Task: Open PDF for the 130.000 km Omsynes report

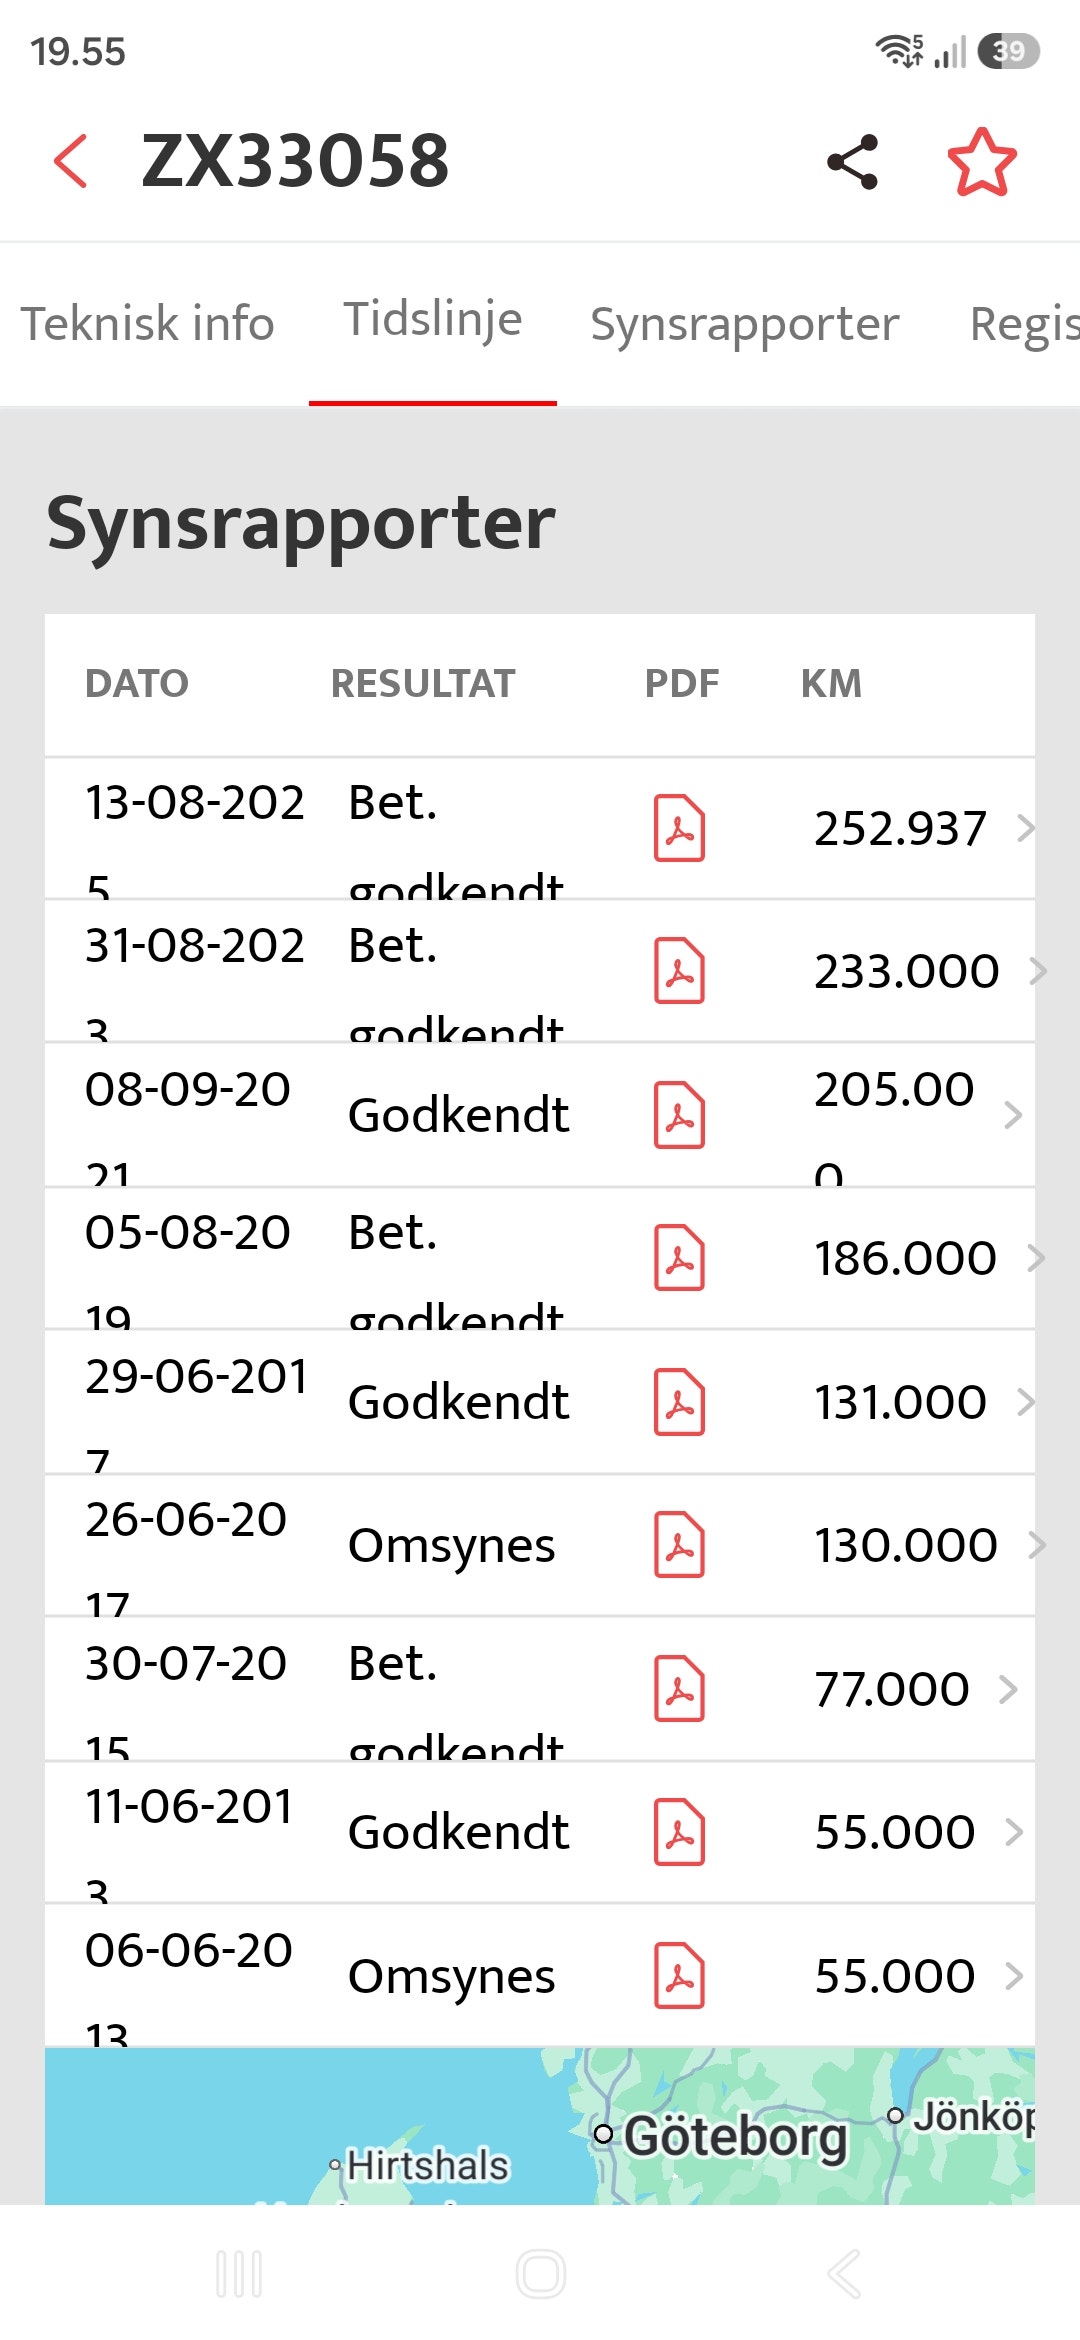Action: (x=680, y=1545)
